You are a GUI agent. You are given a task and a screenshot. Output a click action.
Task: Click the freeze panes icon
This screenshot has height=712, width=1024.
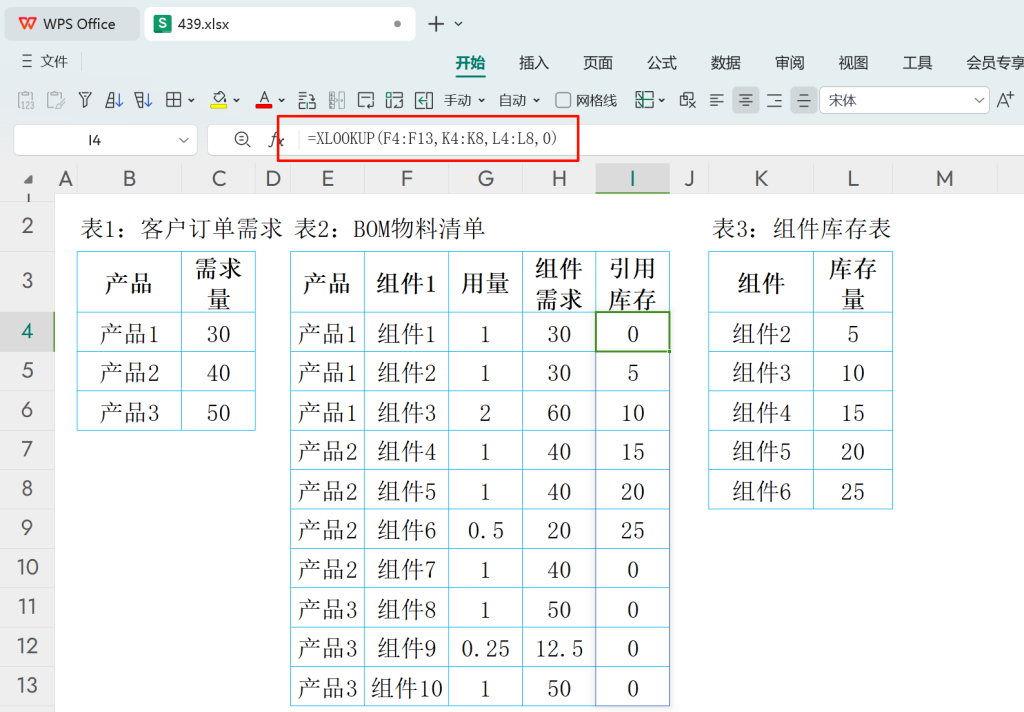click(644, 100)
